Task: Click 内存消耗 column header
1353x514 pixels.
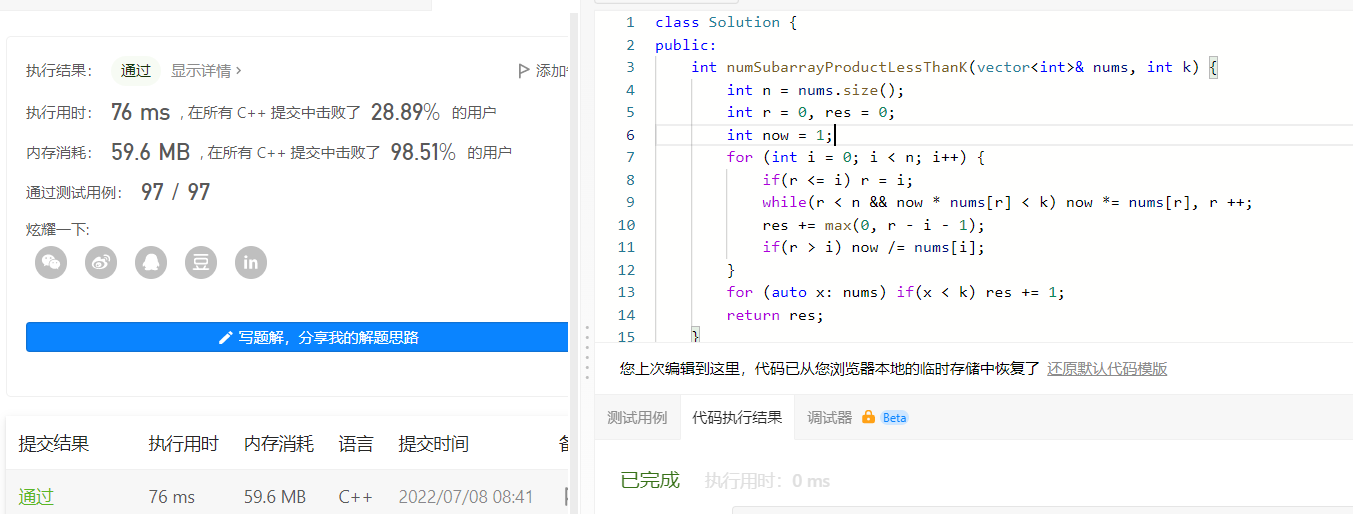Action: tap(279, 444)
